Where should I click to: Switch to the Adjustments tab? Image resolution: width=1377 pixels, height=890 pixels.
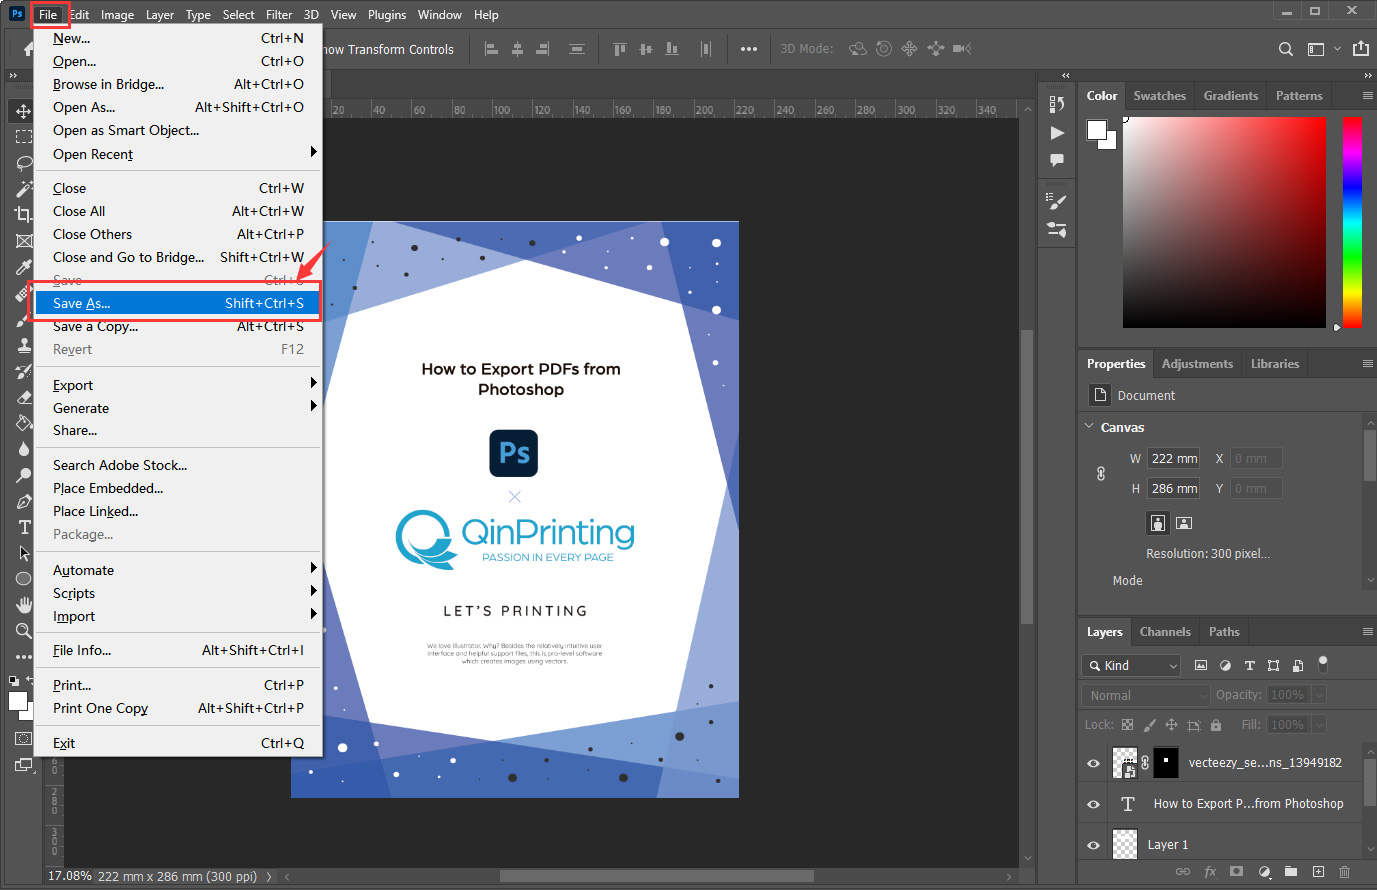[1197, 364]
